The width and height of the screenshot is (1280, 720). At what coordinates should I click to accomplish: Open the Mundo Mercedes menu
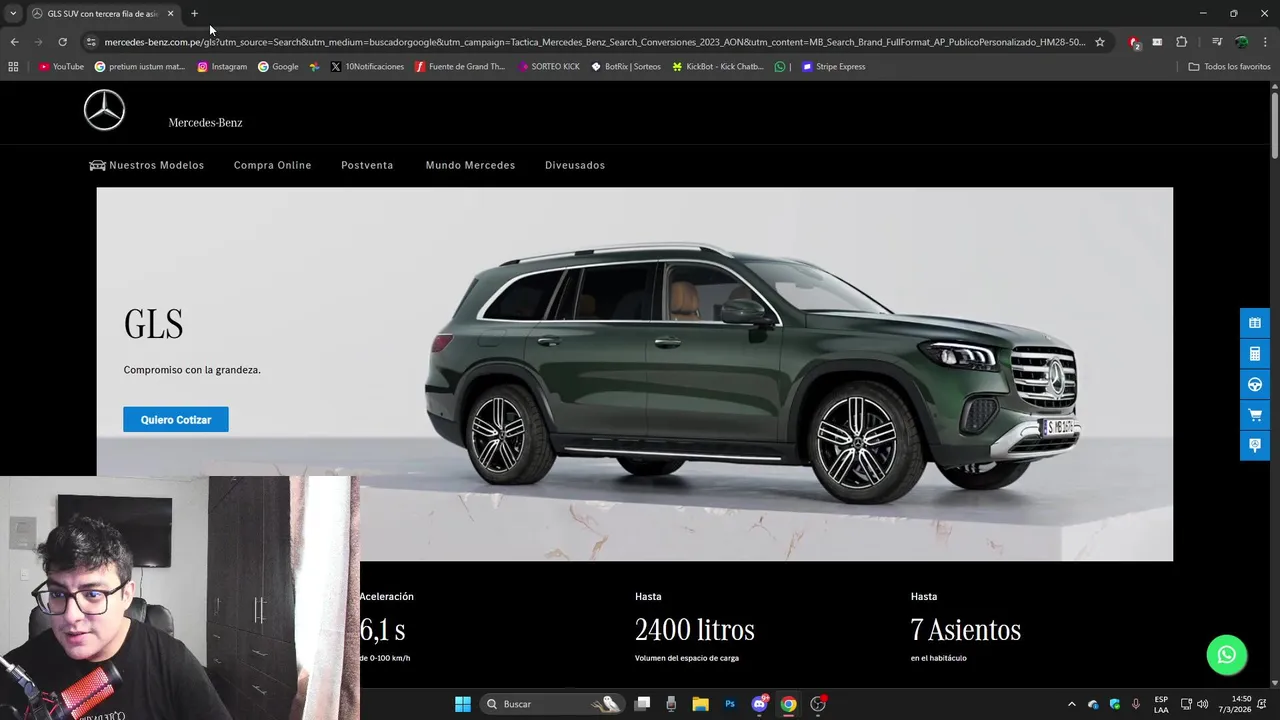point(470,165)
